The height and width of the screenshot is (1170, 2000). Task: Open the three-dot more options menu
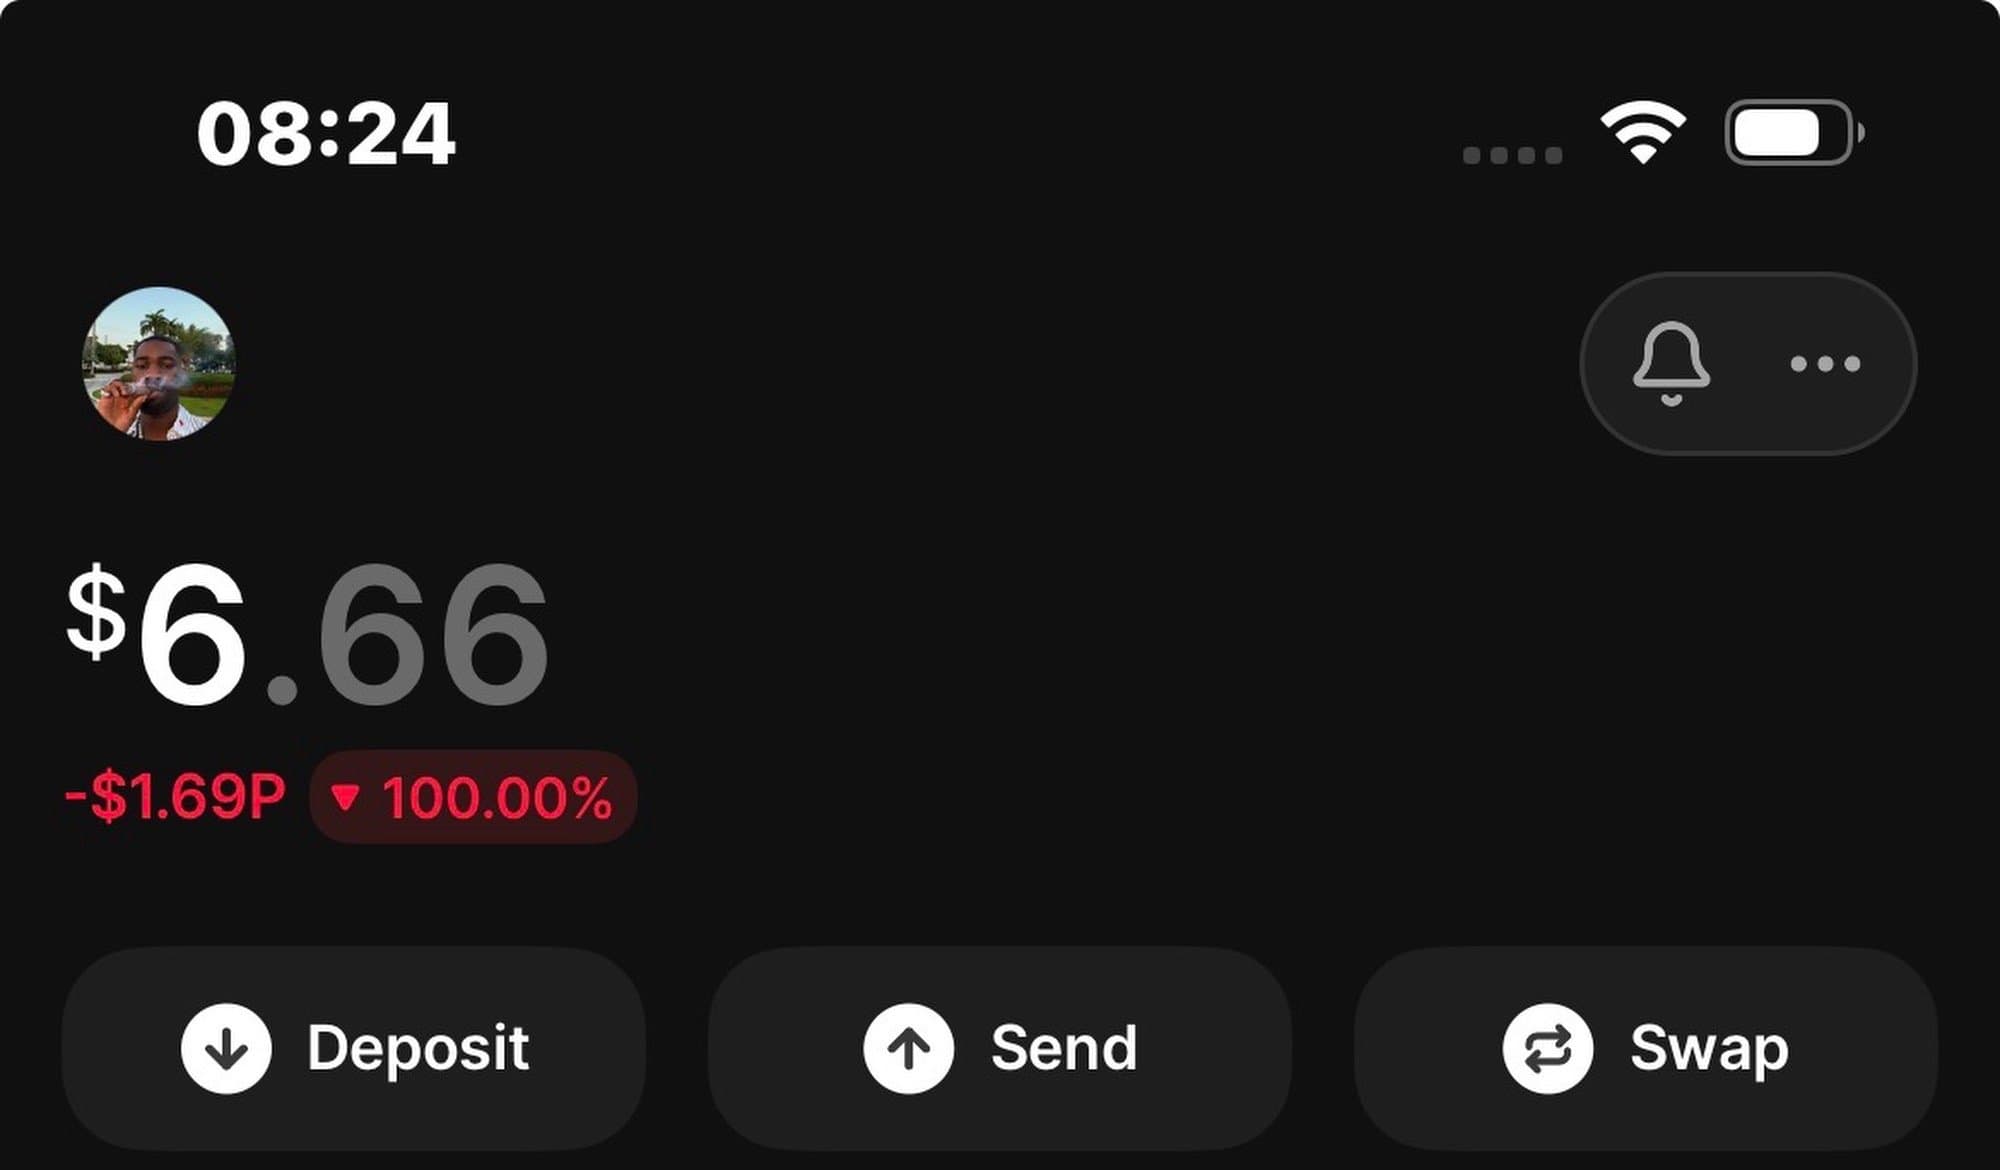[1825, 364]
